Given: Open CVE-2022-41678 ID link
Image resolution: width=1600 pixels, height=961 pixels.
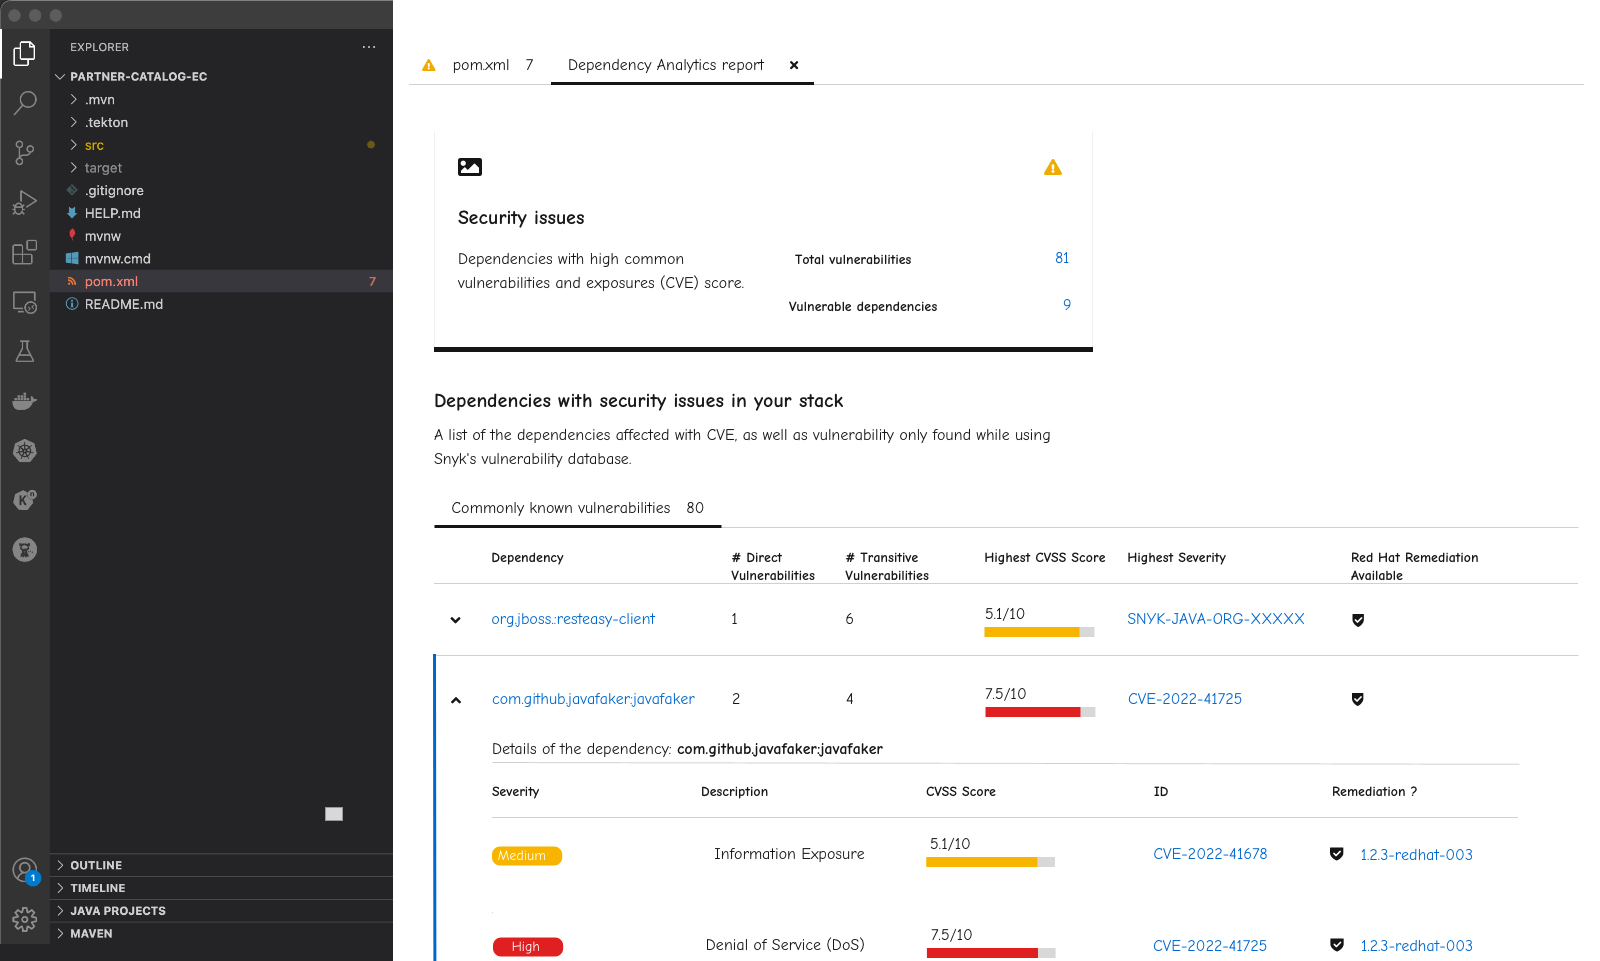Looking at the screenshot, I should coord(1210,854).
